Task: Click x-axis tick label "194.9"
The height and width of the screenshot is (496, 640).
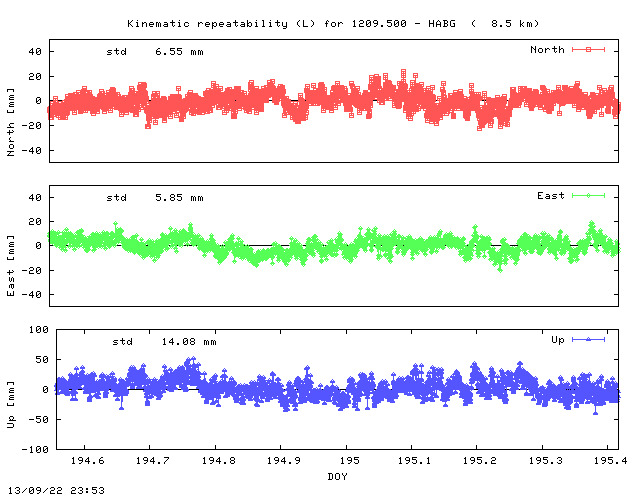Action: click(284, 461)
